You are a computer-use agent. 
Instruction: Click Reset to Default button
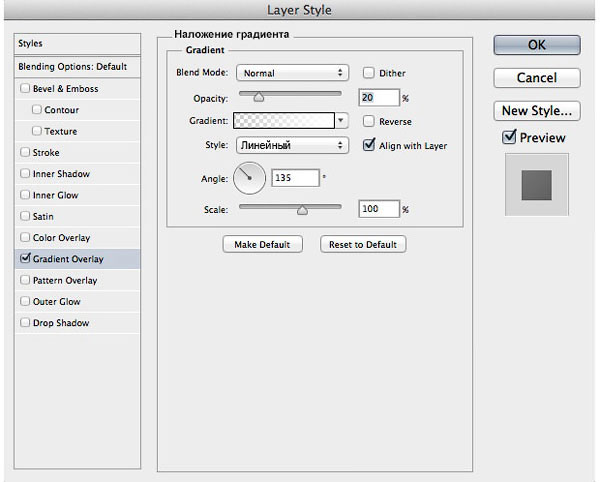363,244
